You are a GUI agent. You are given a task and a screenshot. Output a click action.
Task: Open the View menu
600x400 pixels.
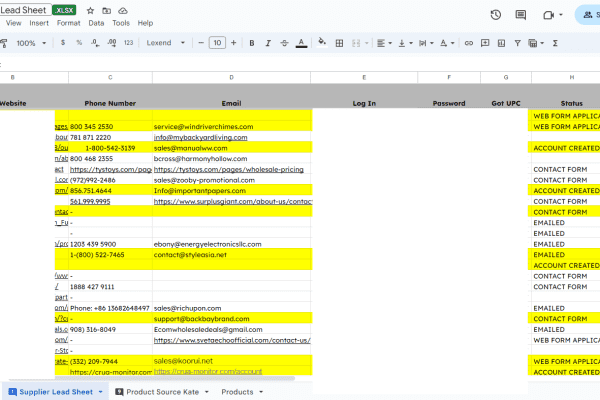(13, 23)
